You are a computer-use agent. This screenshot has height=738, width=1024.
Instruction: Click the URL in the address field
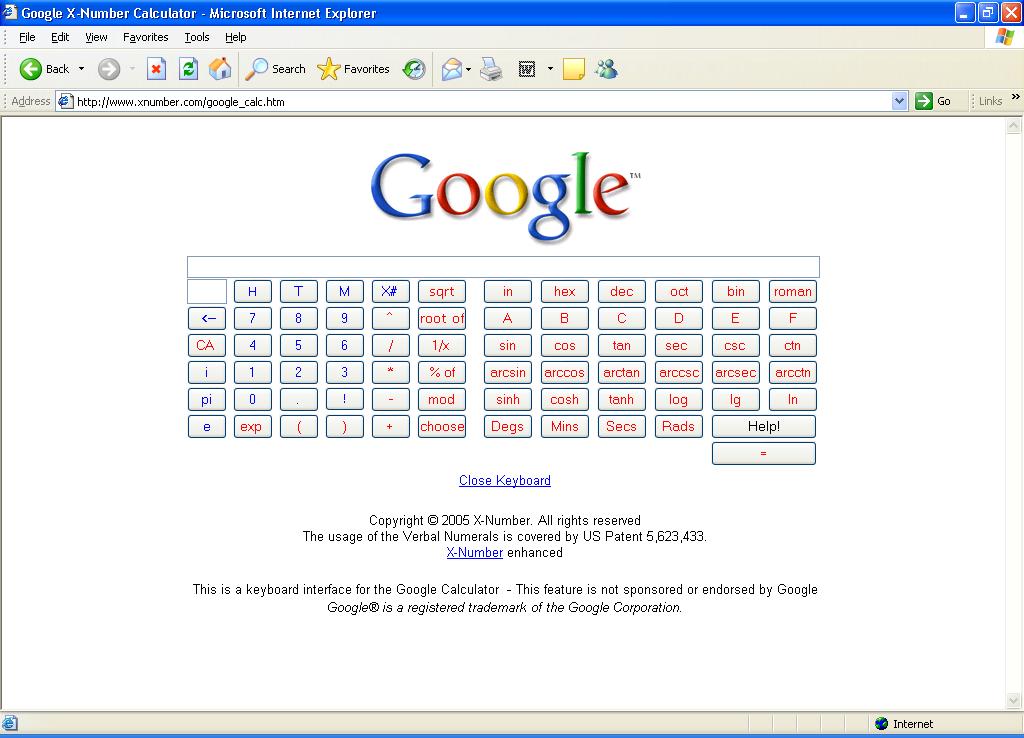coord(181,102)
